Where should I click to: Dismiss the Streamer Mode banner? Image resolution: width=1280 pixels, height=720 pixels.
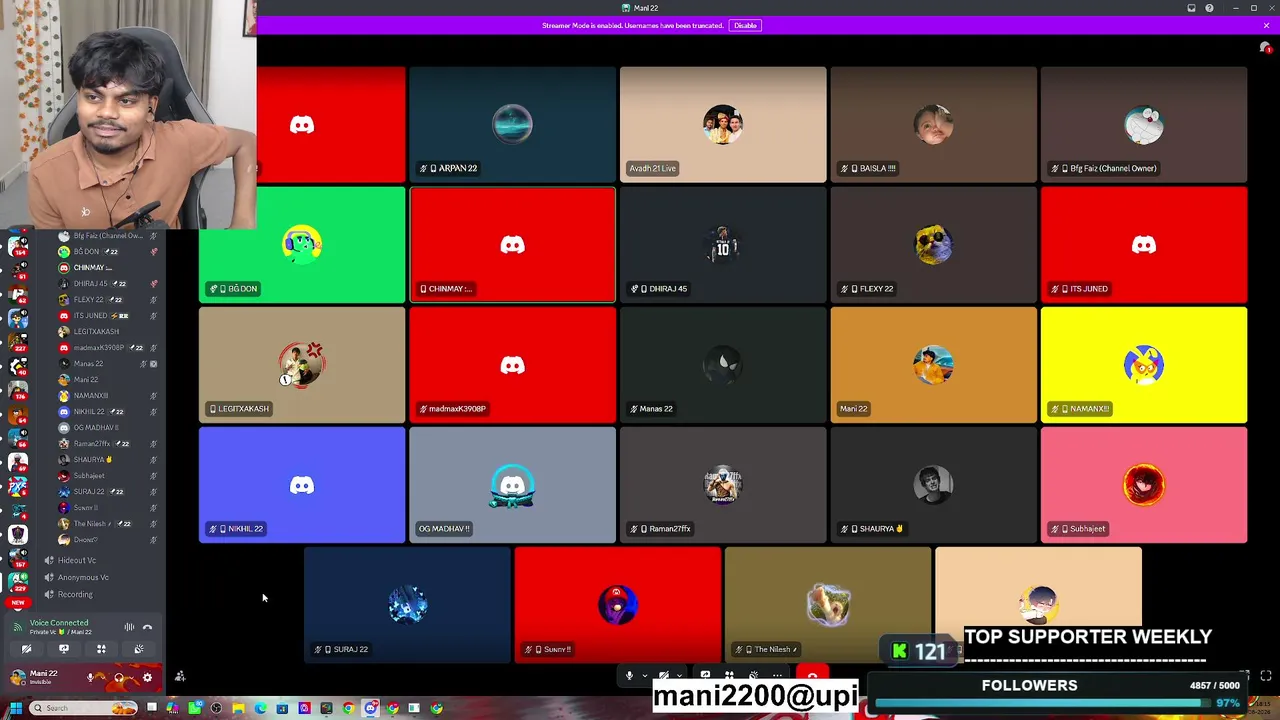click(1266, 25)
